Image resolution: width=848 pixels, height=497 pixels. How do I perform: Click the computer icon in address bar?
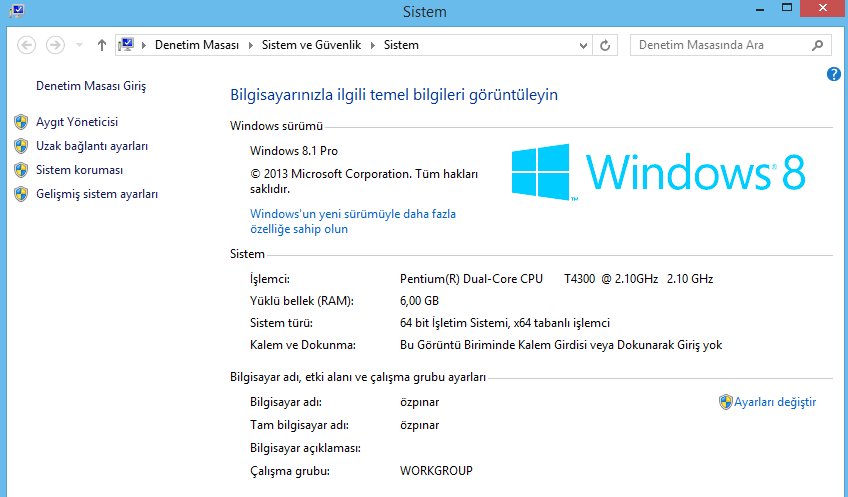click(126, 45)
